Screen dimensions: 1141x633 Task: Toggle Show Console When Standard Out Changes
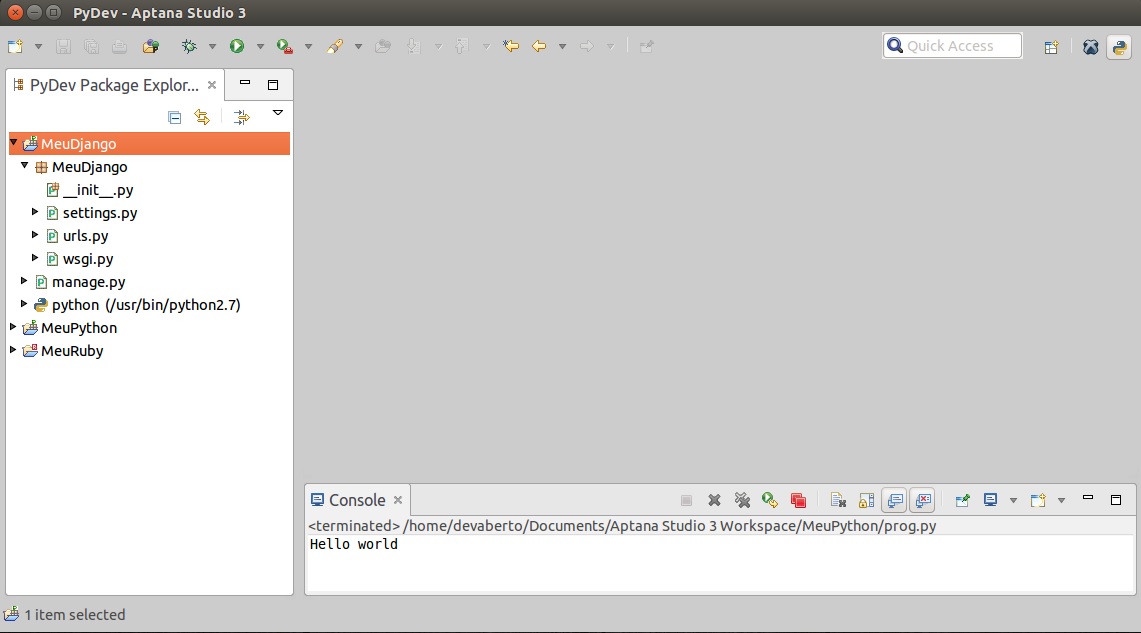pos(894,500)
